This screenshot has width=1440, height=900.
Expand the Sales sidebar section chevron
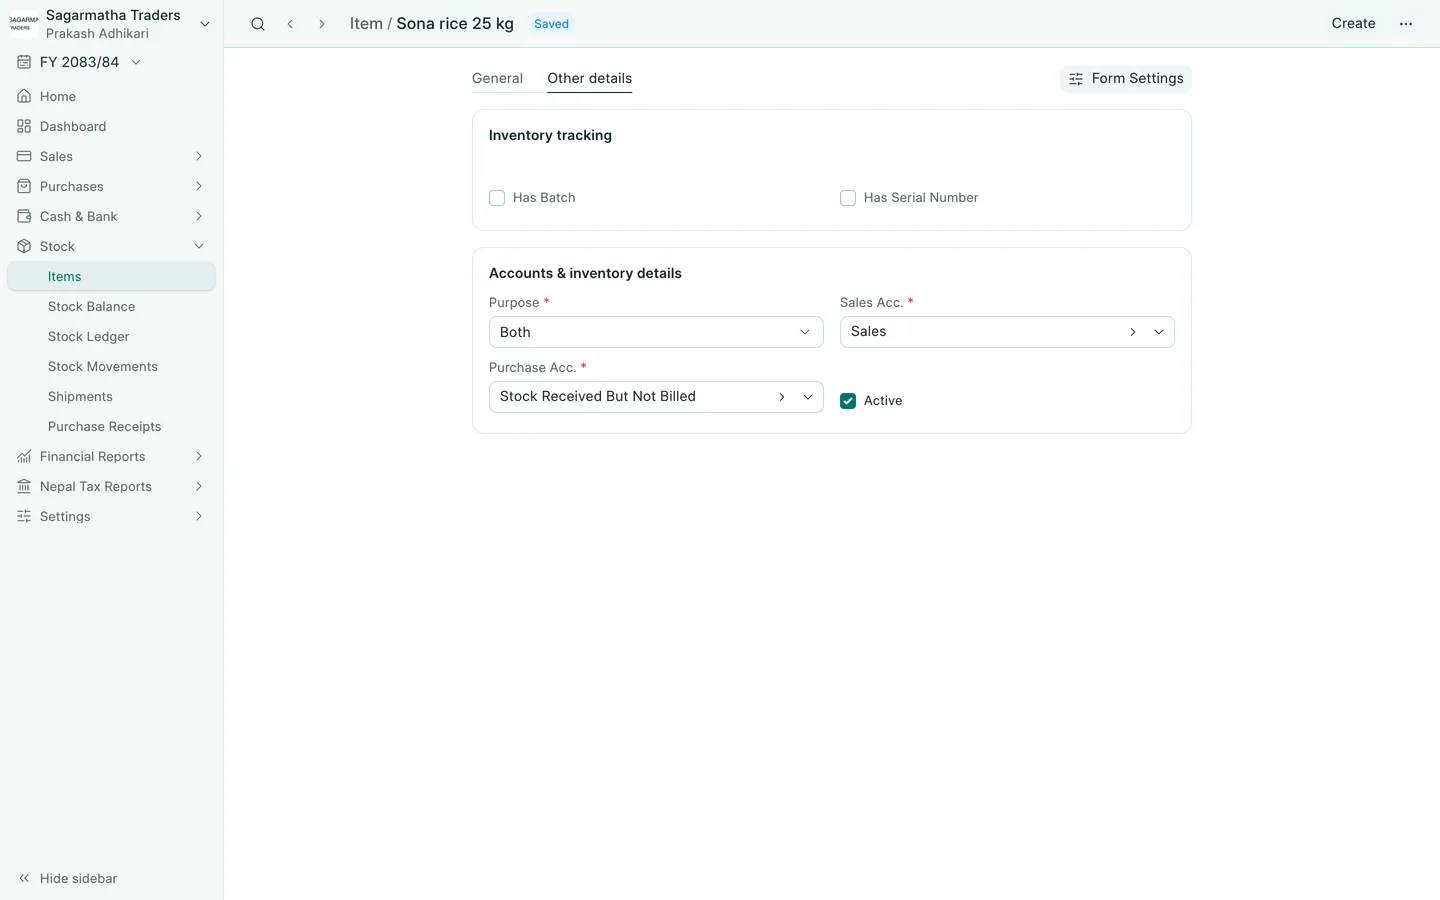[x=199, y=156]
